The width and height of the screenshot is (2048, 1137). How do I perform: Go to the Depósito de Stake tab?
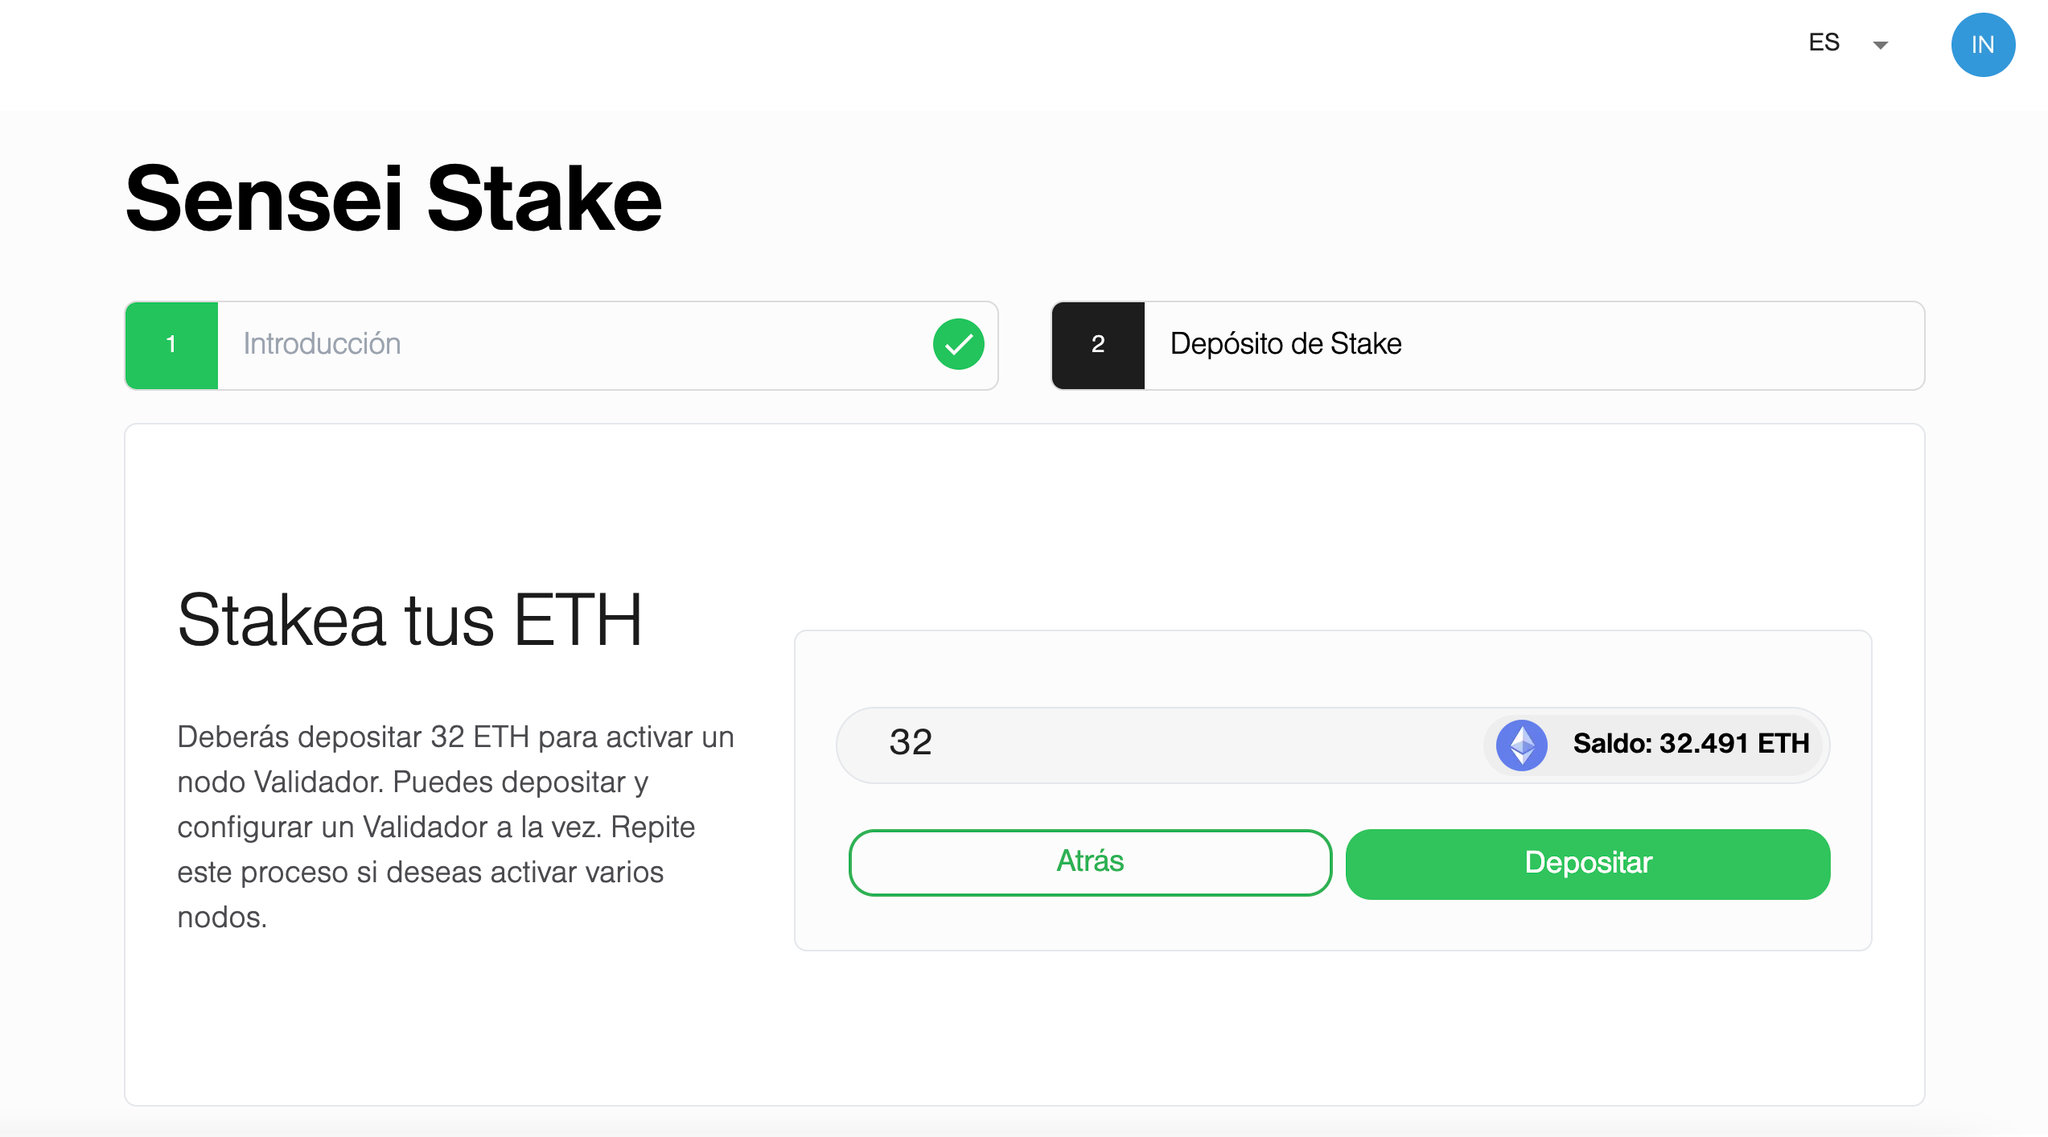pyautogui.click(x=1487, y=345)
